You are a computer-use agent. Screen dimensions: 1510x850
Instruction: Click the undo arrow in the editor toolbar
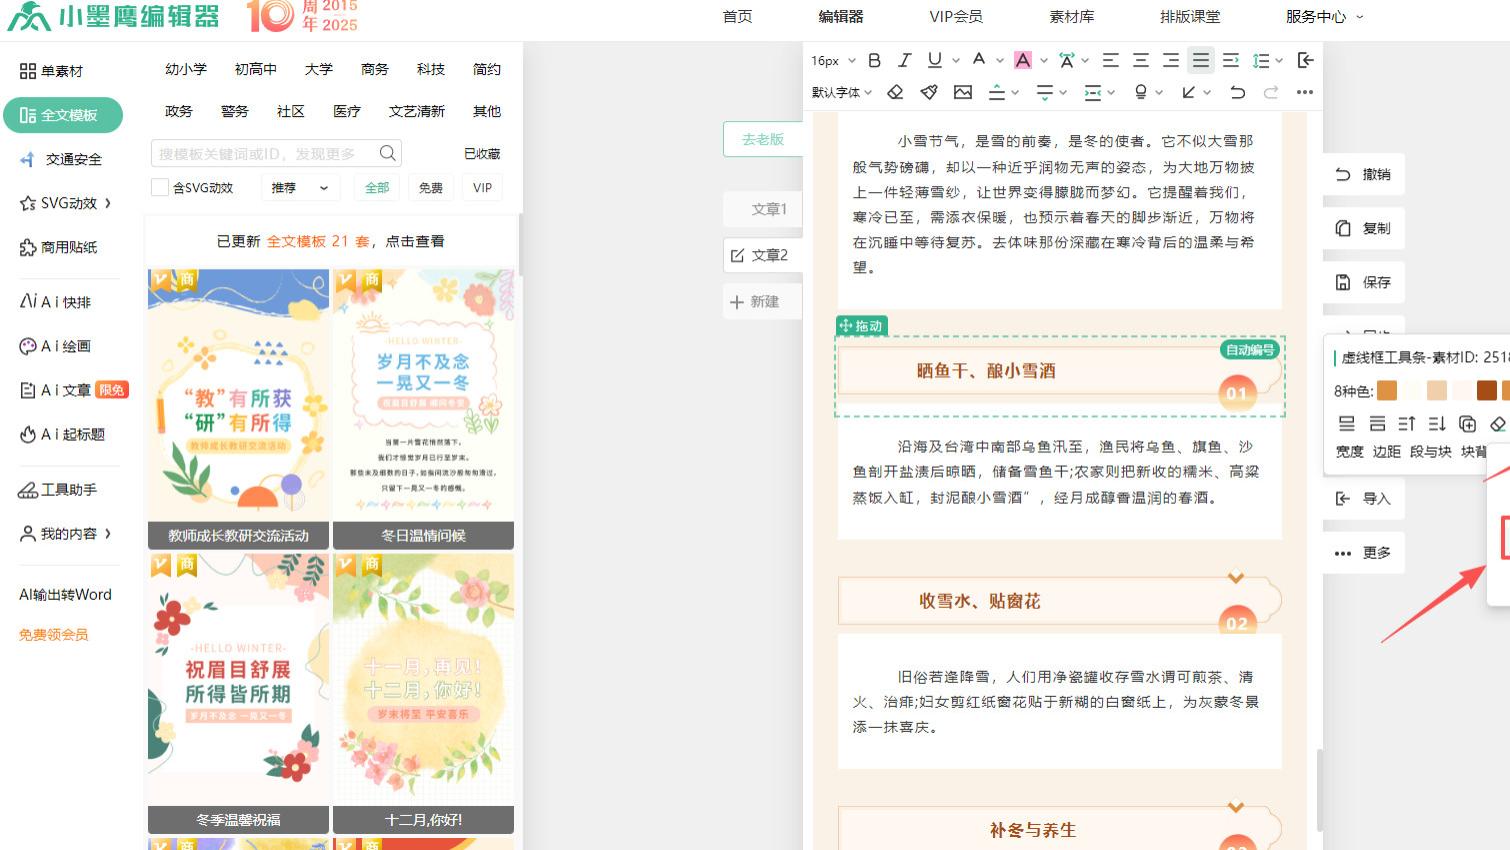pos(1237,92)
